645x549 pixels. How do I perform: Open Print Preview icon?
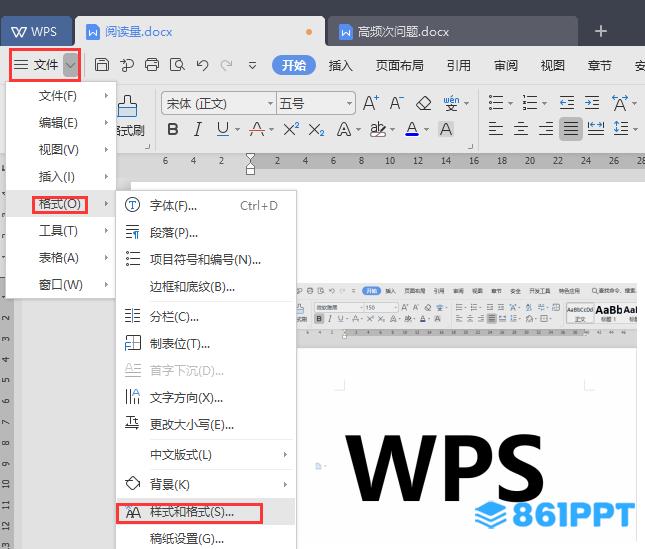click(177, 65)
